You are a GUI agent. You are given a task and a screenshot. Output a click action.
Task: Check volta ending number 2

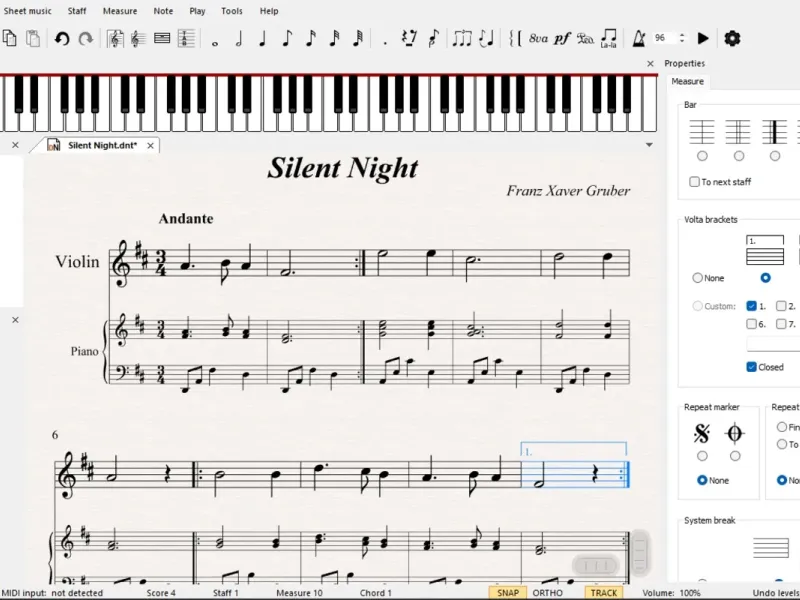(x=781, y=306)
